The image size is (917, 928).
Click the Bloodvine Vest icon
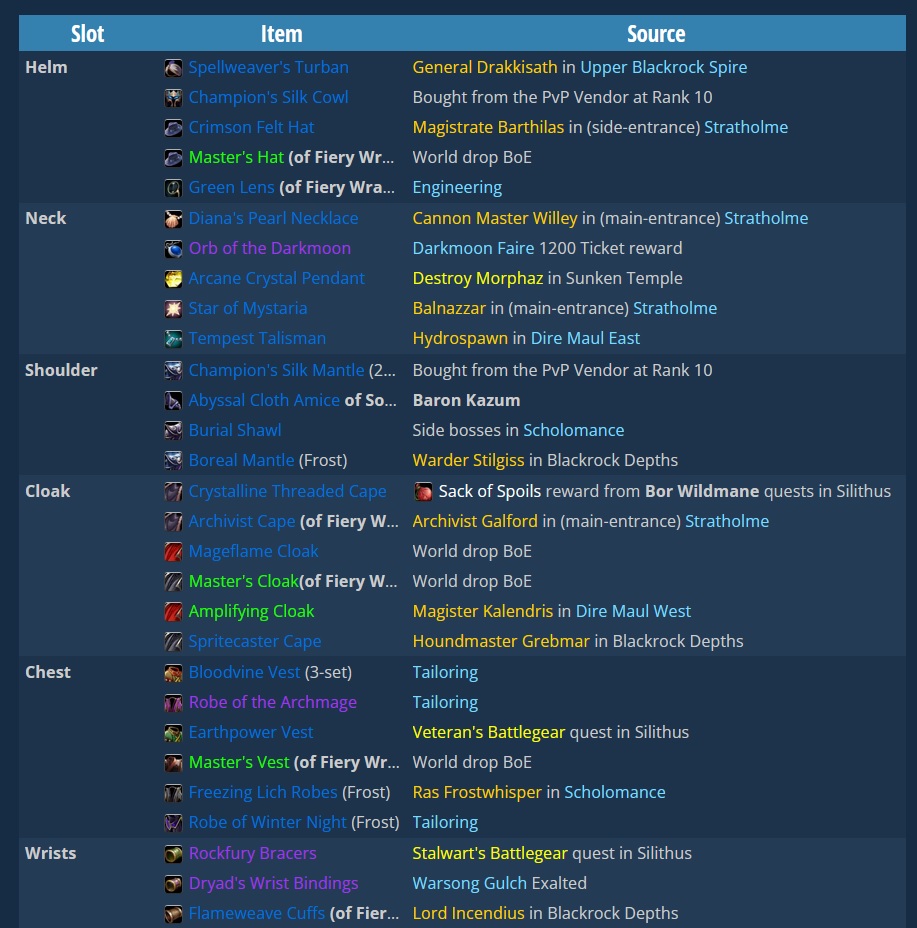click(173, 673)
